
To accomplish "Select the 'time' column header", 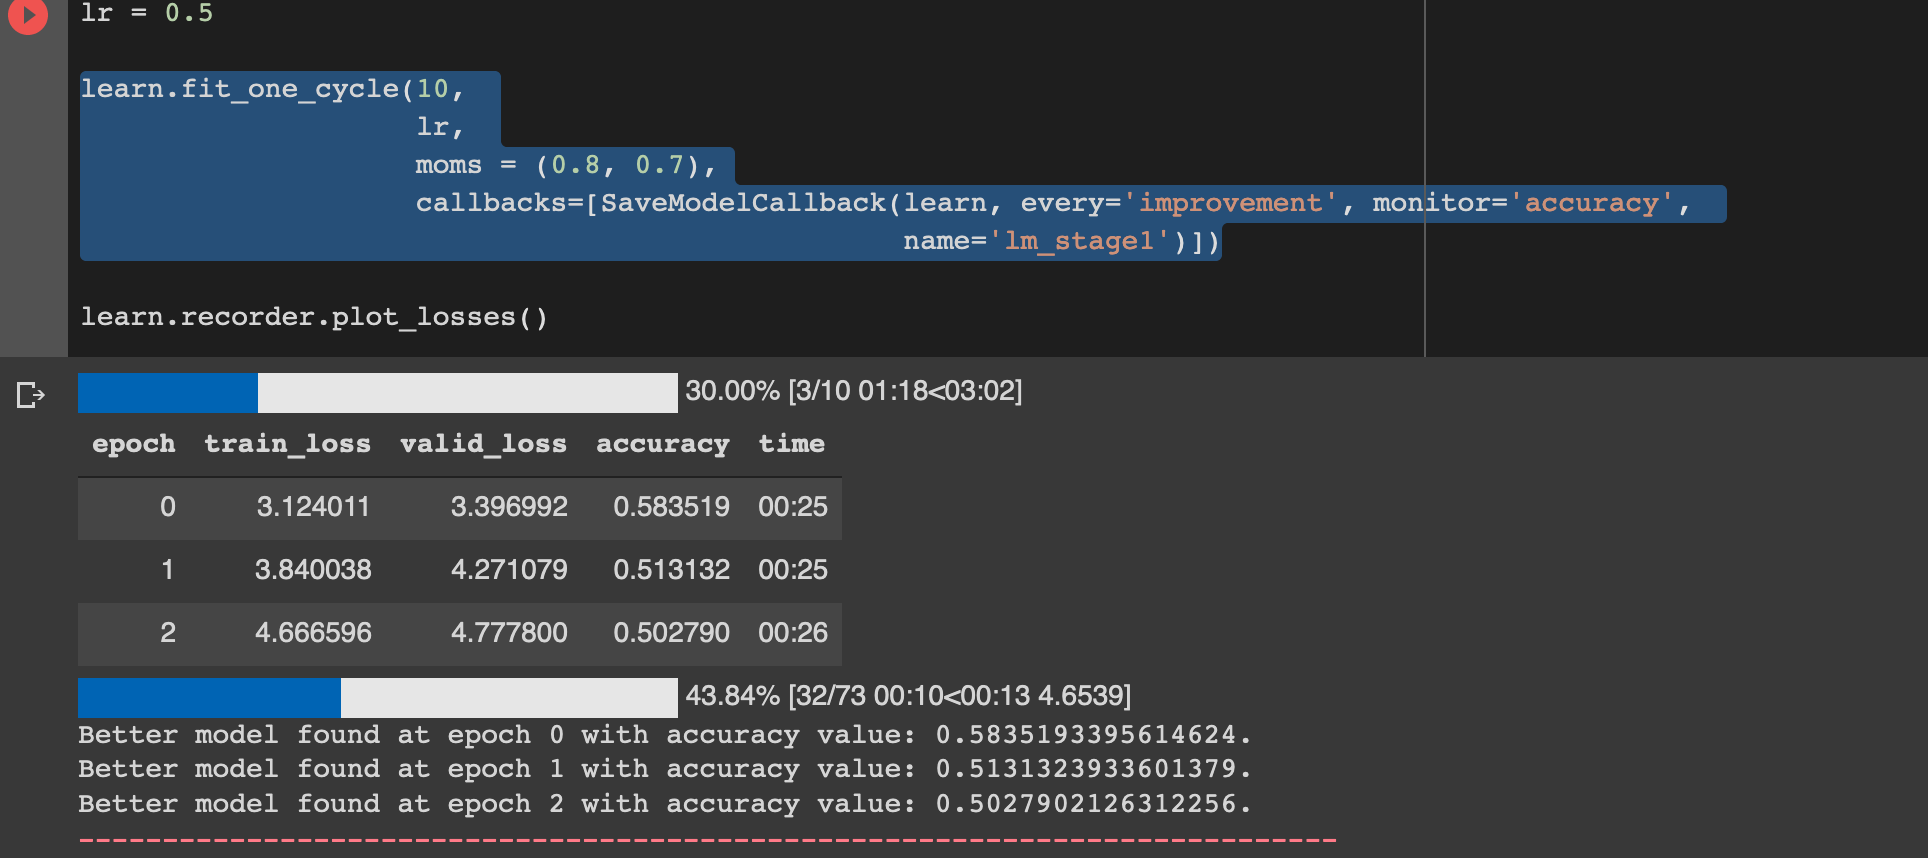I will (792, 444).
